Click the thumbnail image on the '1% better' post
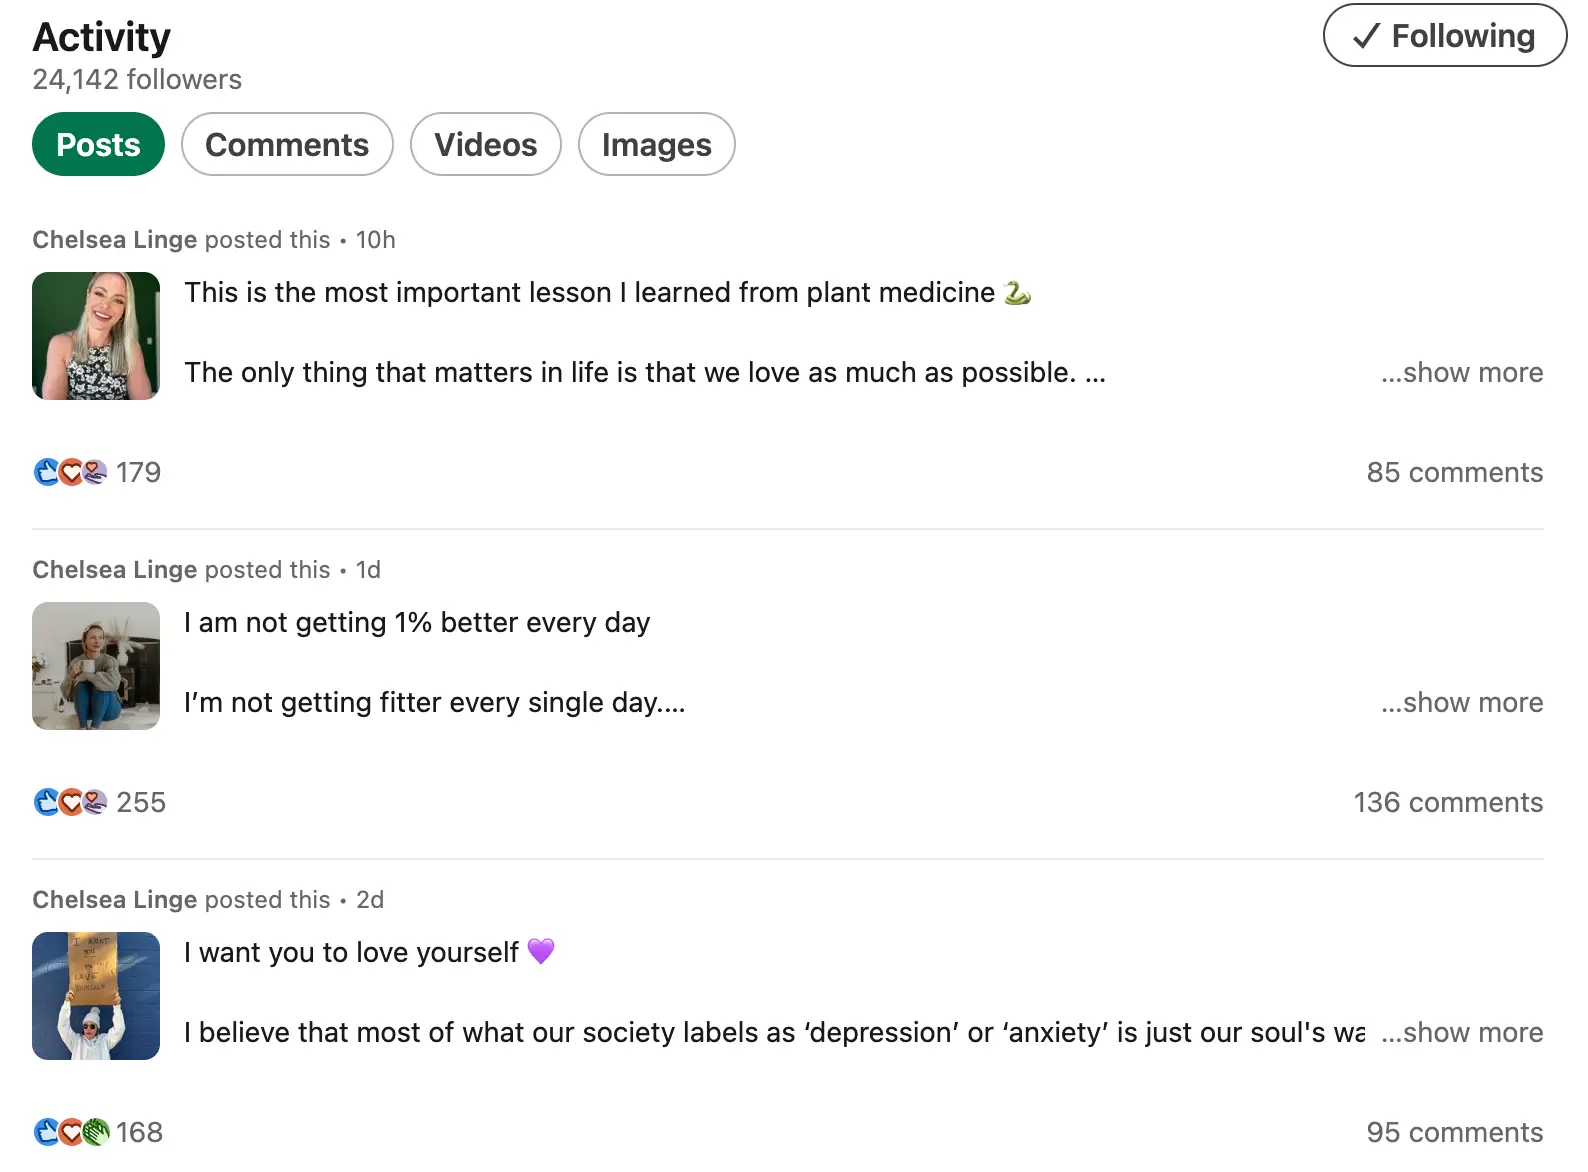 pyautogui.click(x=96, y=665)
